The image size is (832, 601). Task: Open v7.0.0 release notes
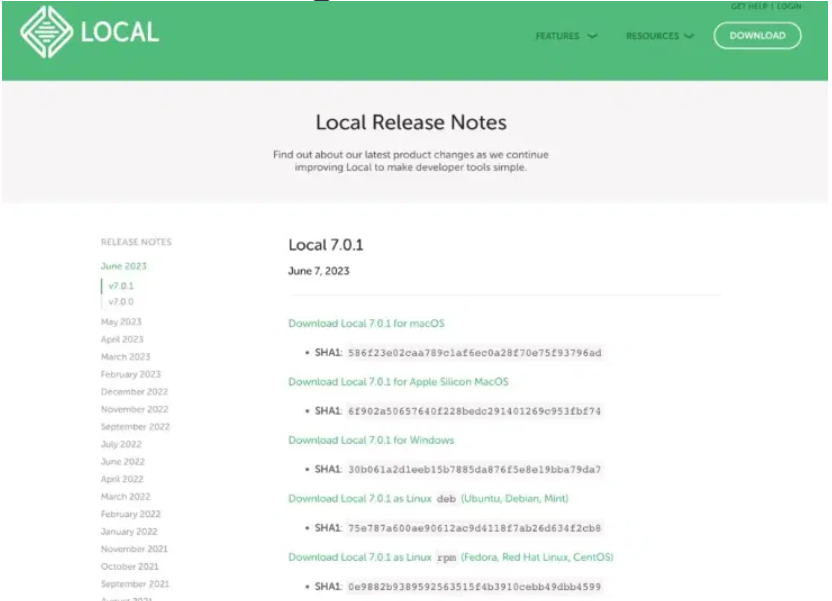(121, 302)
